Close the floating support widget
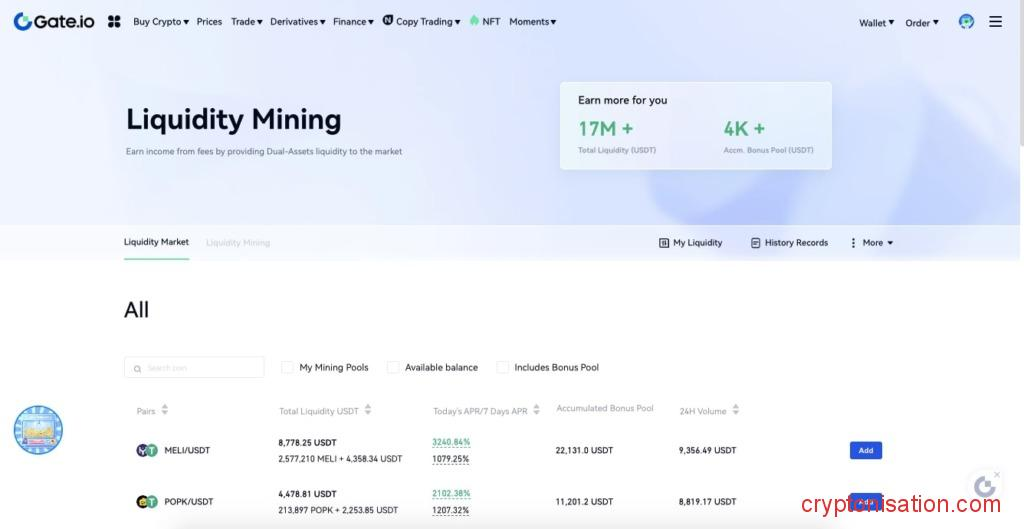This screenshot has height=529, width=1024. click(997, 475)
